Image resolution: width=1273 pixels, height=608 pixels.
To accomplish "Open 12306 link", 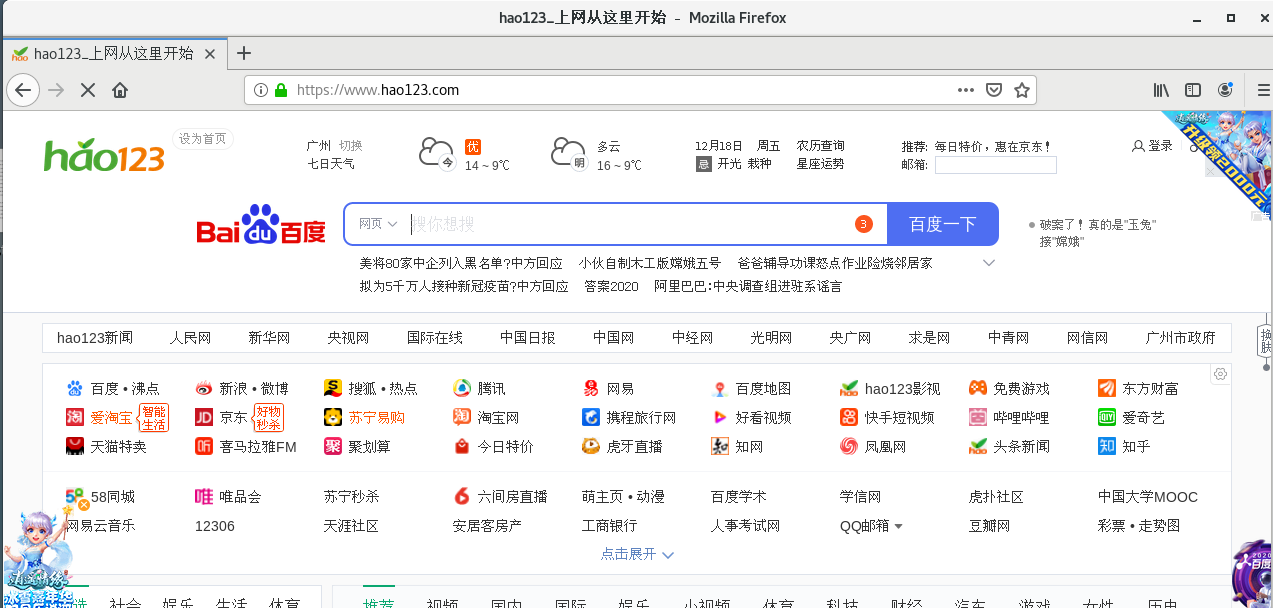I will [x=215, y=525].
